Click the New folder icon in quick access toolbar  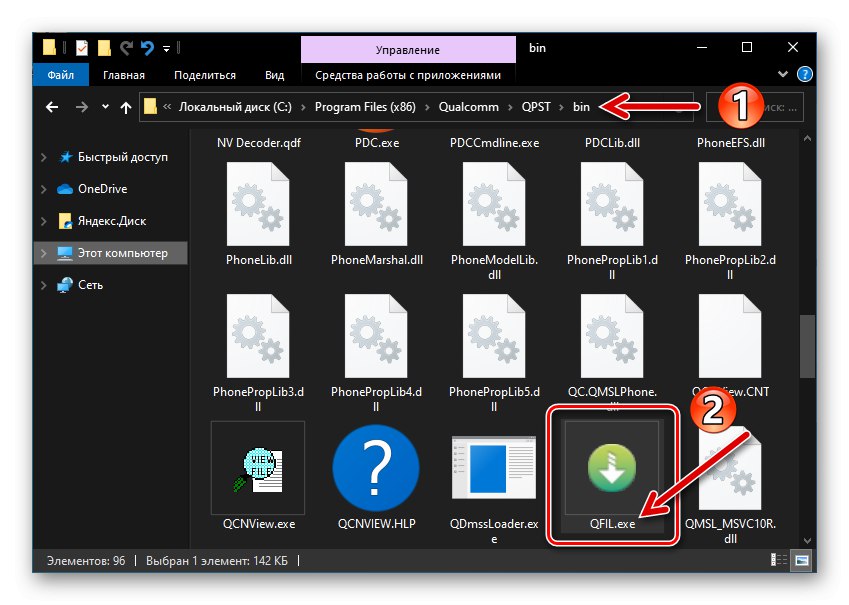pyautogui.click(x=104, y=48)
